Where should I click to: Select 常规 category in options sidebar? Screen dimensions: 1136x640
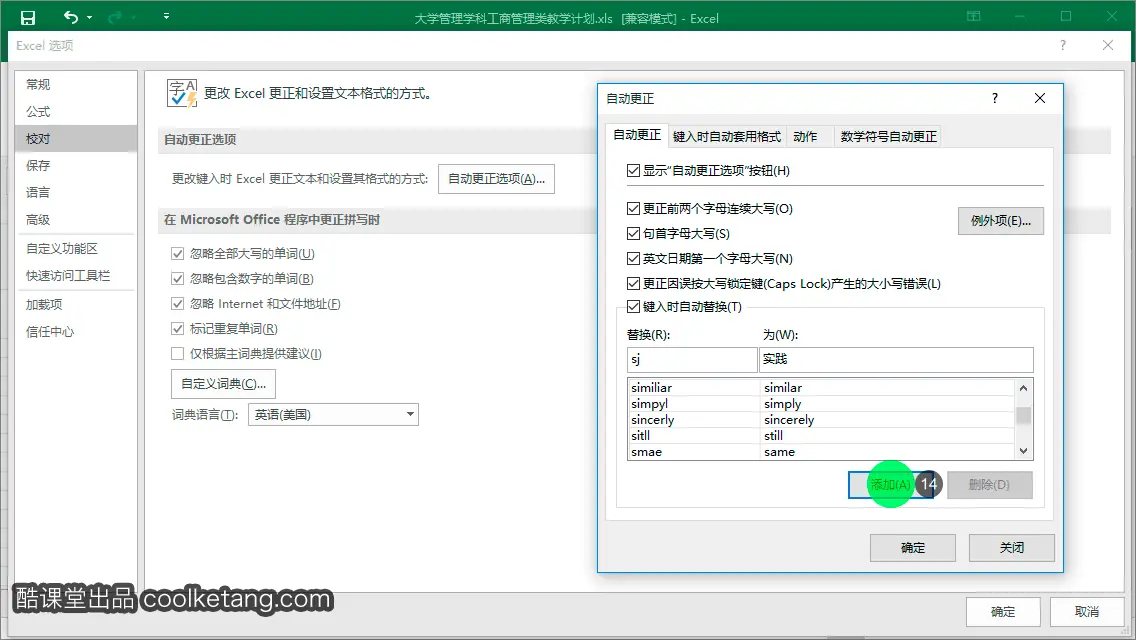(x=76, y=84)
